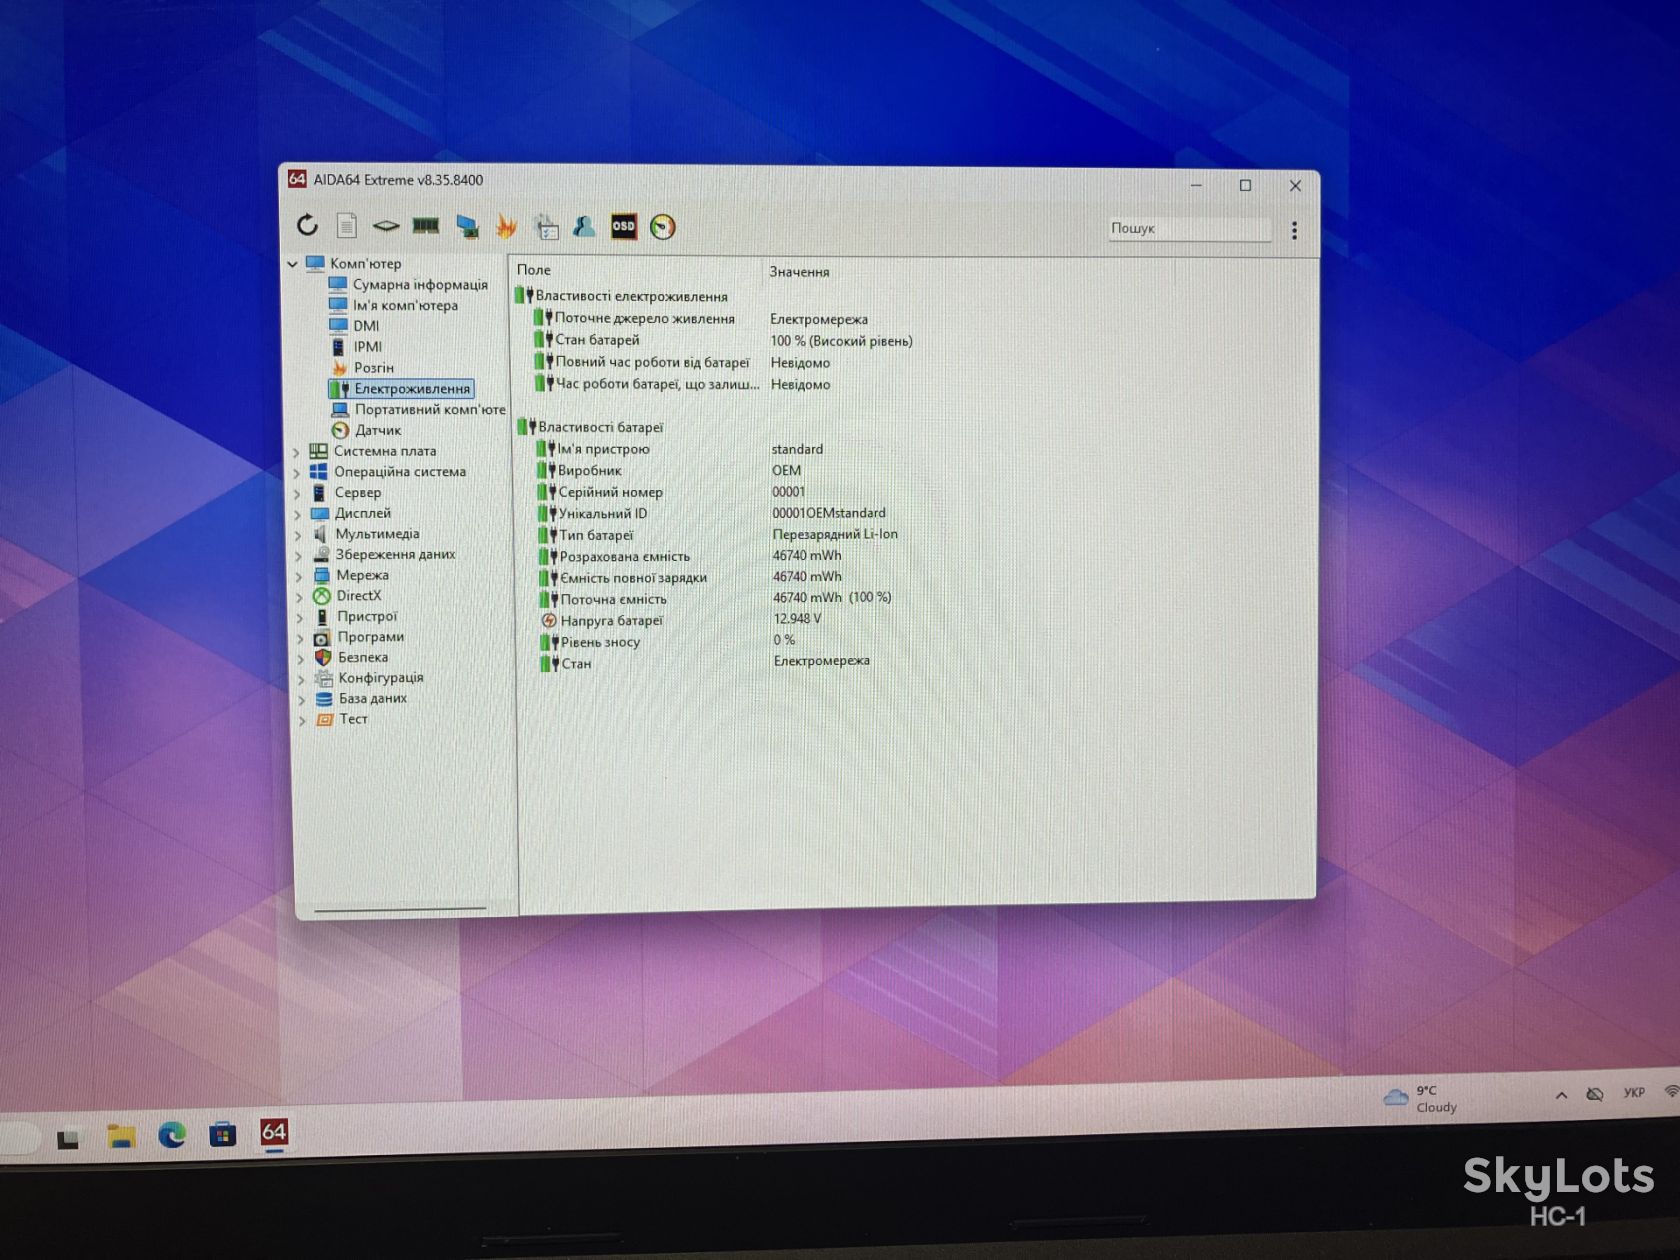
Task: Click the AIDA64 taskbar icon
Action: pyautogui.click(x=274, y=1132)
